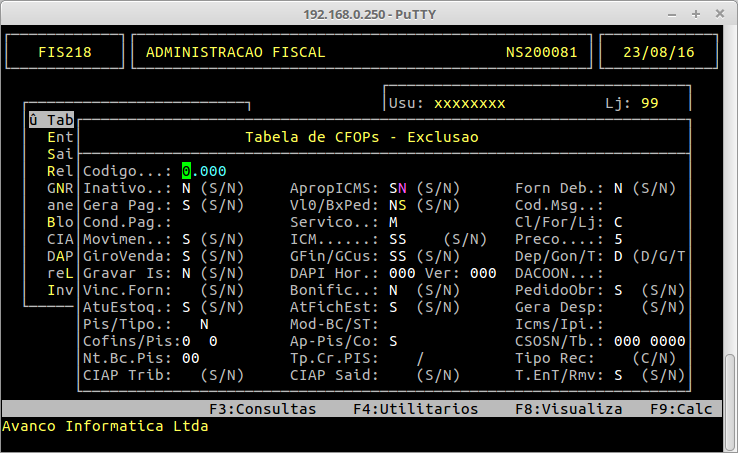The image size is (738, 453).
Task: Click the Preco field value
Action: (619, 239)
